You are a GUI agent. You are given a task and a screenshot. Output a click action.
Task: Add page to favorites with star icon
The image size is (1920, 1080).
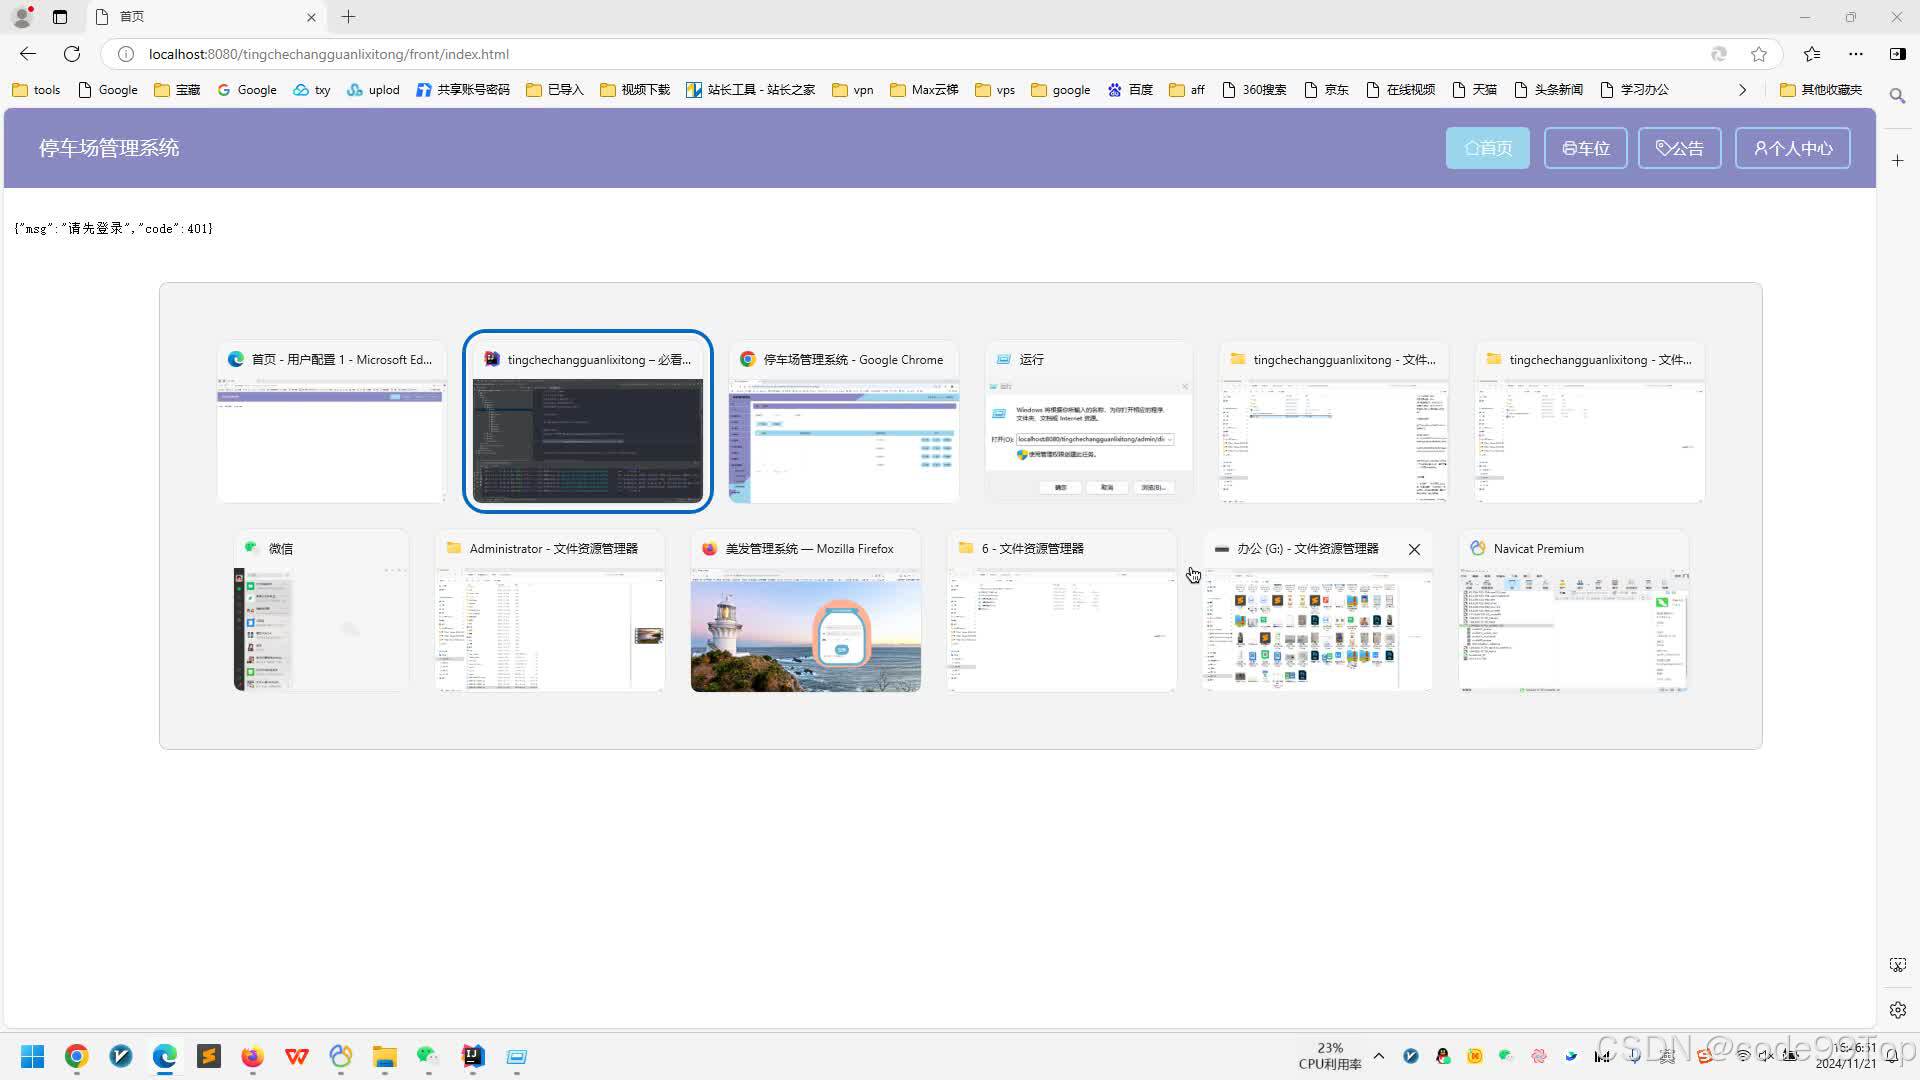pyautogui.click(x=1759, y=54)
